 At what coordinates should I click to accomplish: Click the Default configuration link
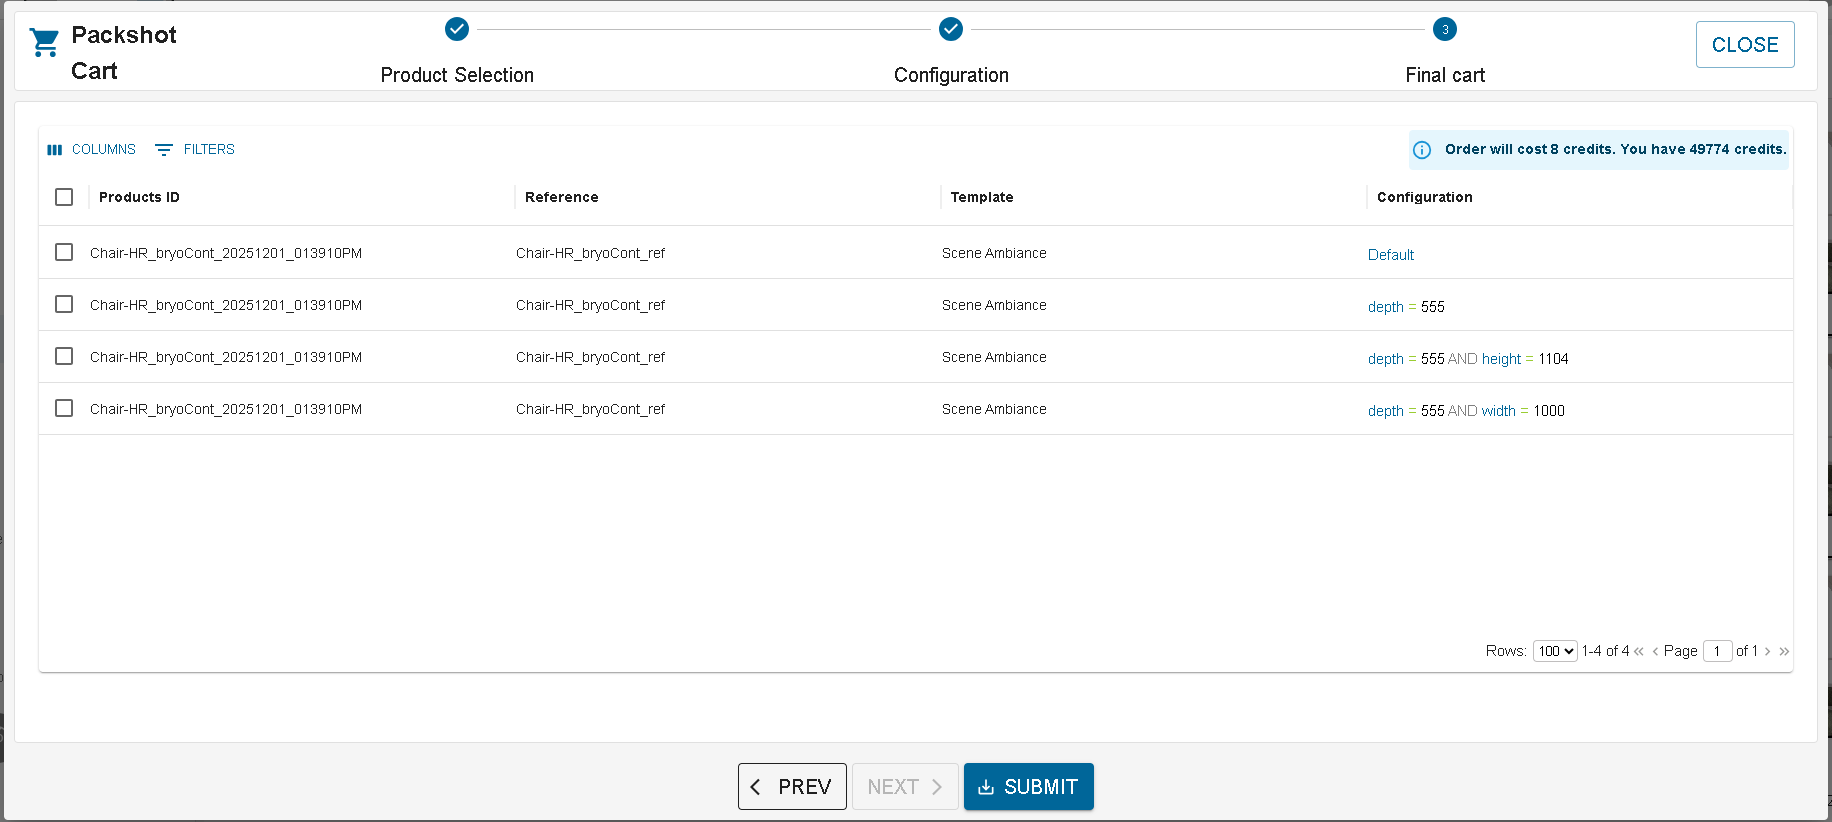[1390, 255]
